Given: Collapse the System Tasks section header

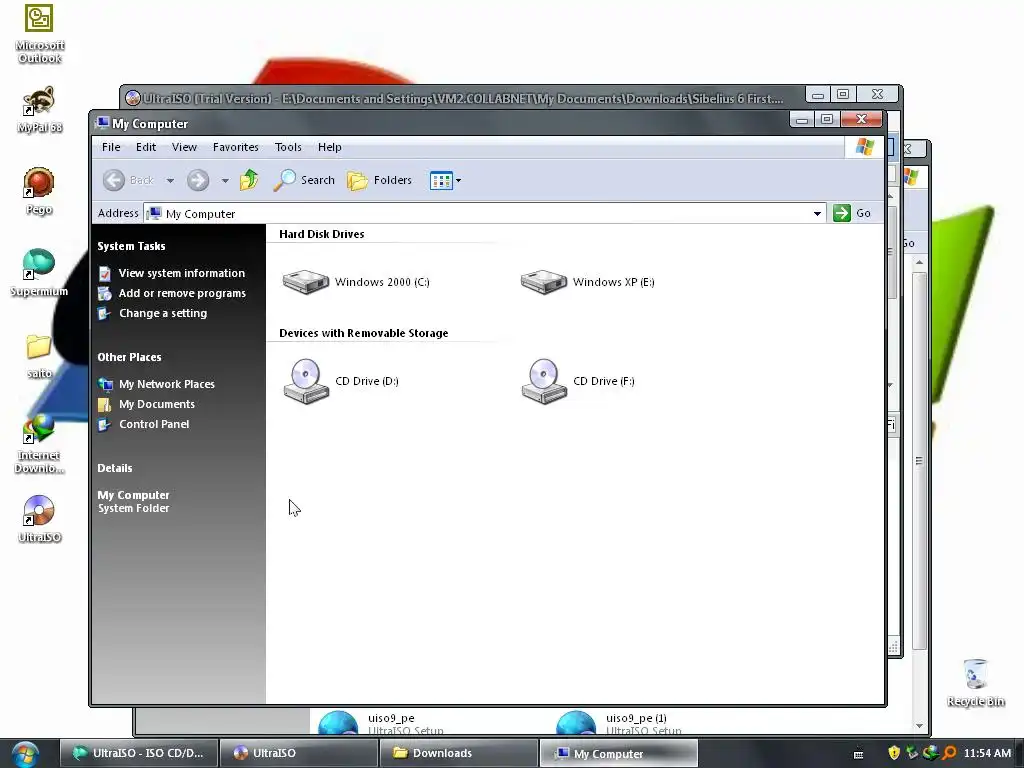Looking at the screenshot, I should pos(131,246).
